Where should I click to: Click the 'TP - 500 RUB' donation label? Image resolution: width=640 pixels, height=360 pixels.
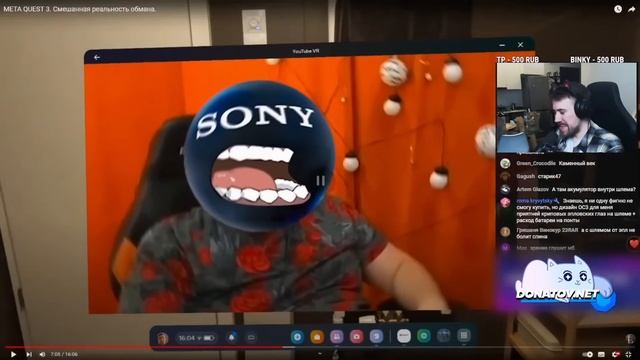(518, 60)
